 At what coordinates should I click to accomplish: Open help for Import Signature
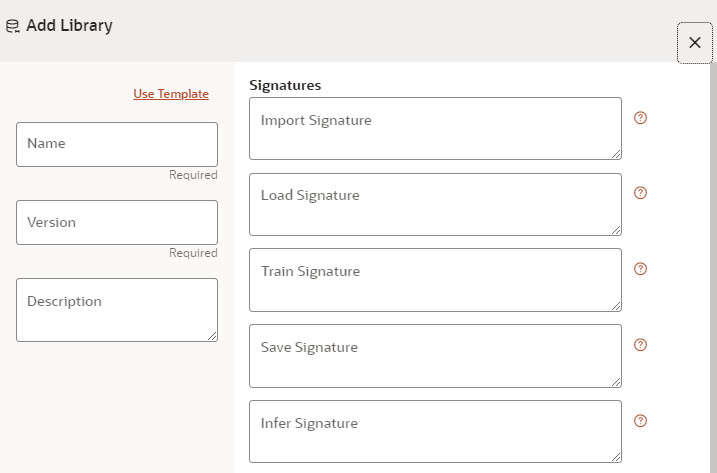click(640, 118)
